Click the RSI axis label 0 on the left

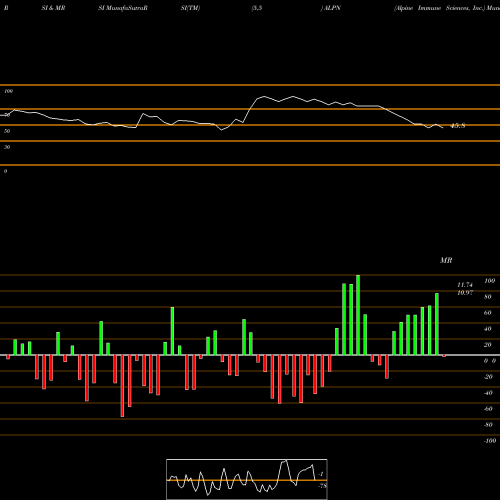(x=5, y=171)
